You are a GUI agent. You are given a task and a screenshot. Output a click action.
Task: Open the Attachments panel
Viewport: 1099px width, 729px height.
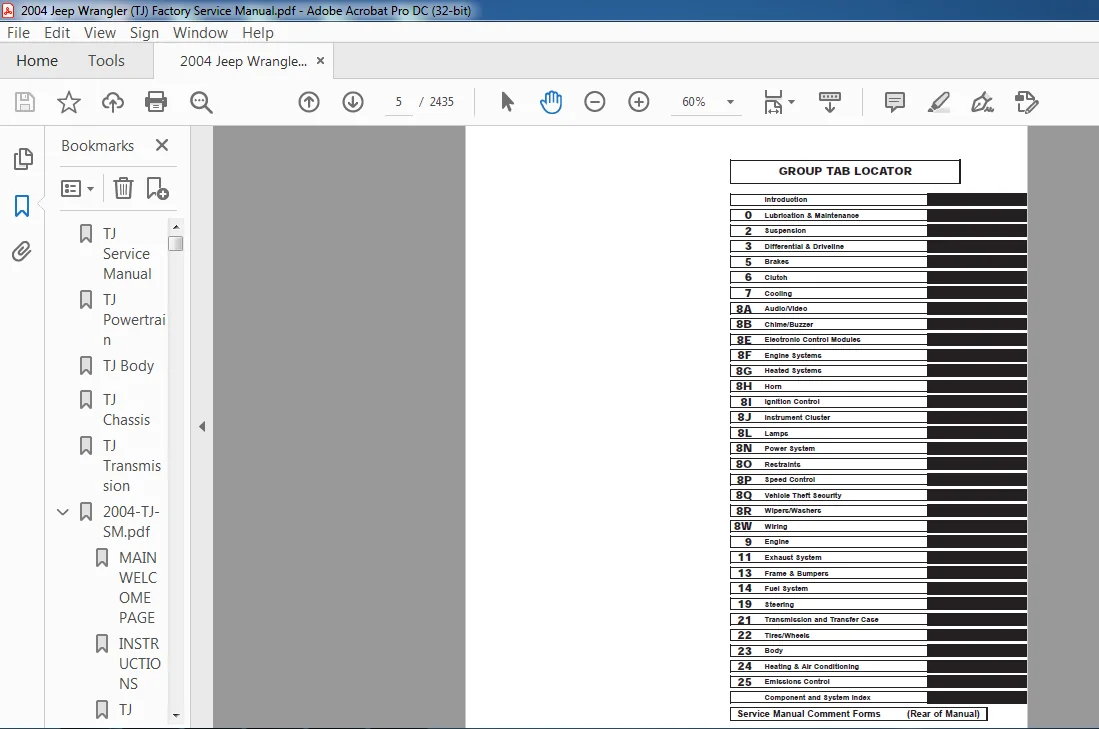coord(22,251)
